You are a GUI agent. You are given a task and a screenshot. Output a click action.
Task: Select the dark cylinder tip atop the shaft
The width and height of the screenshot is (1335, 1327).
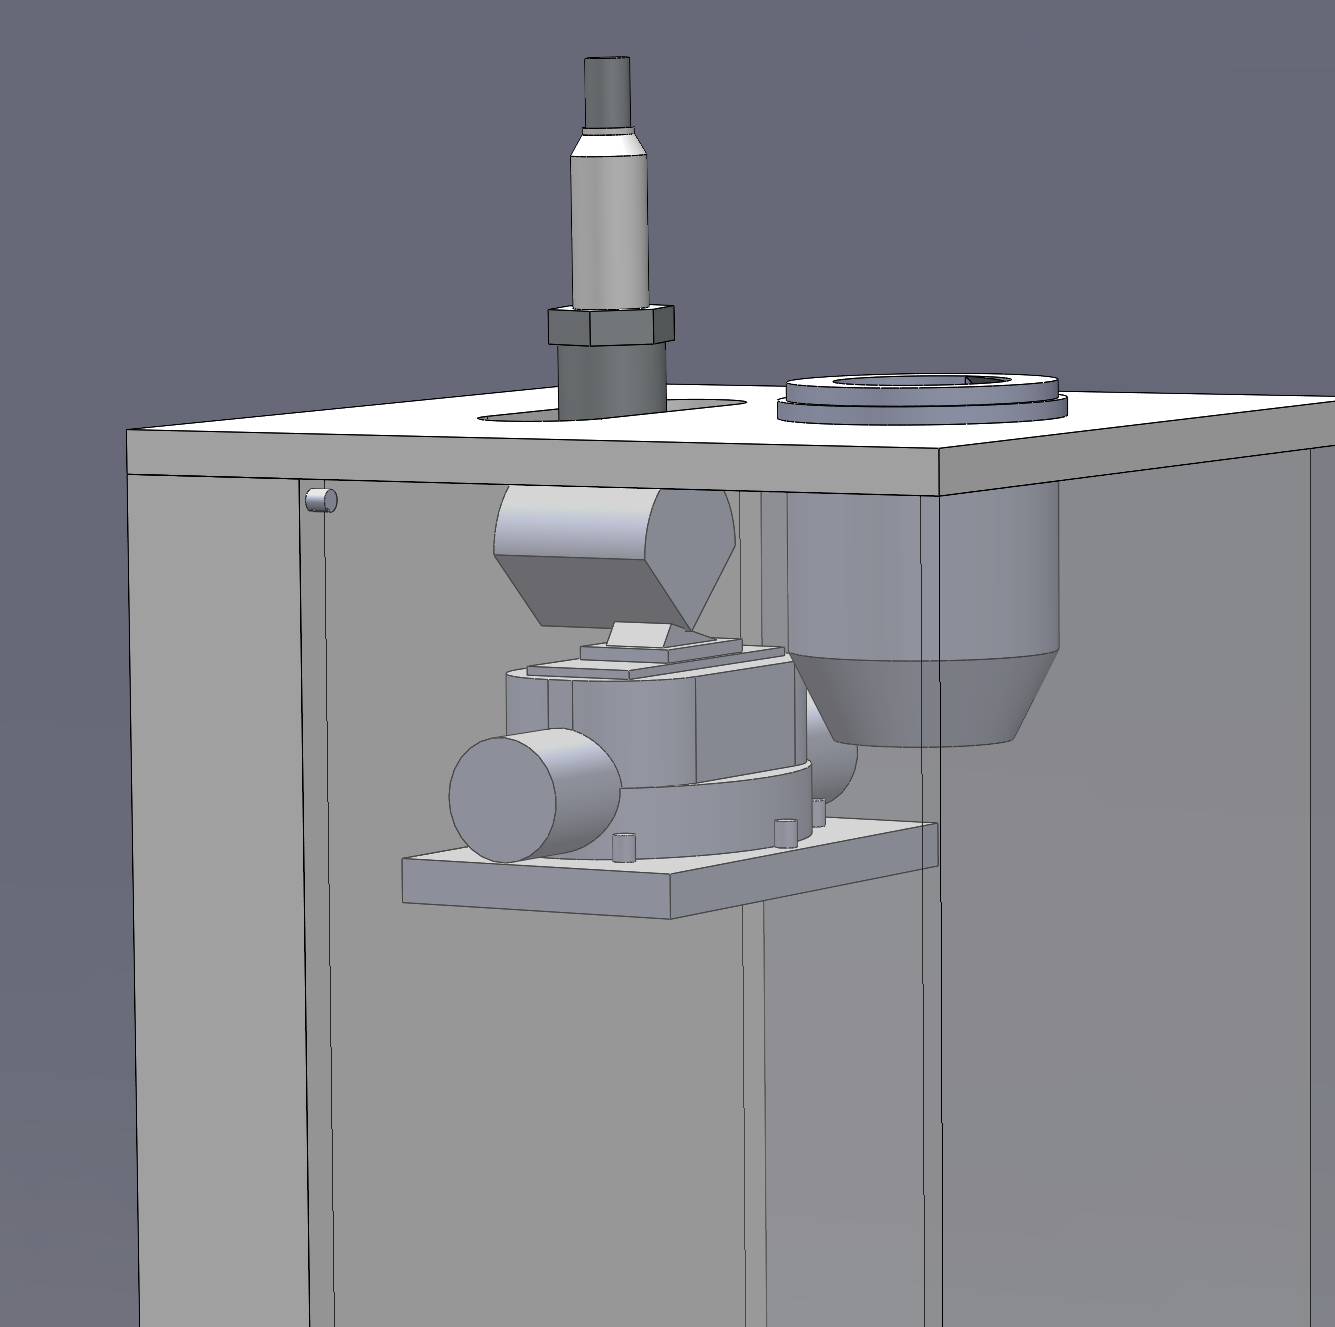pyautogui.click(x=608, y=94)
